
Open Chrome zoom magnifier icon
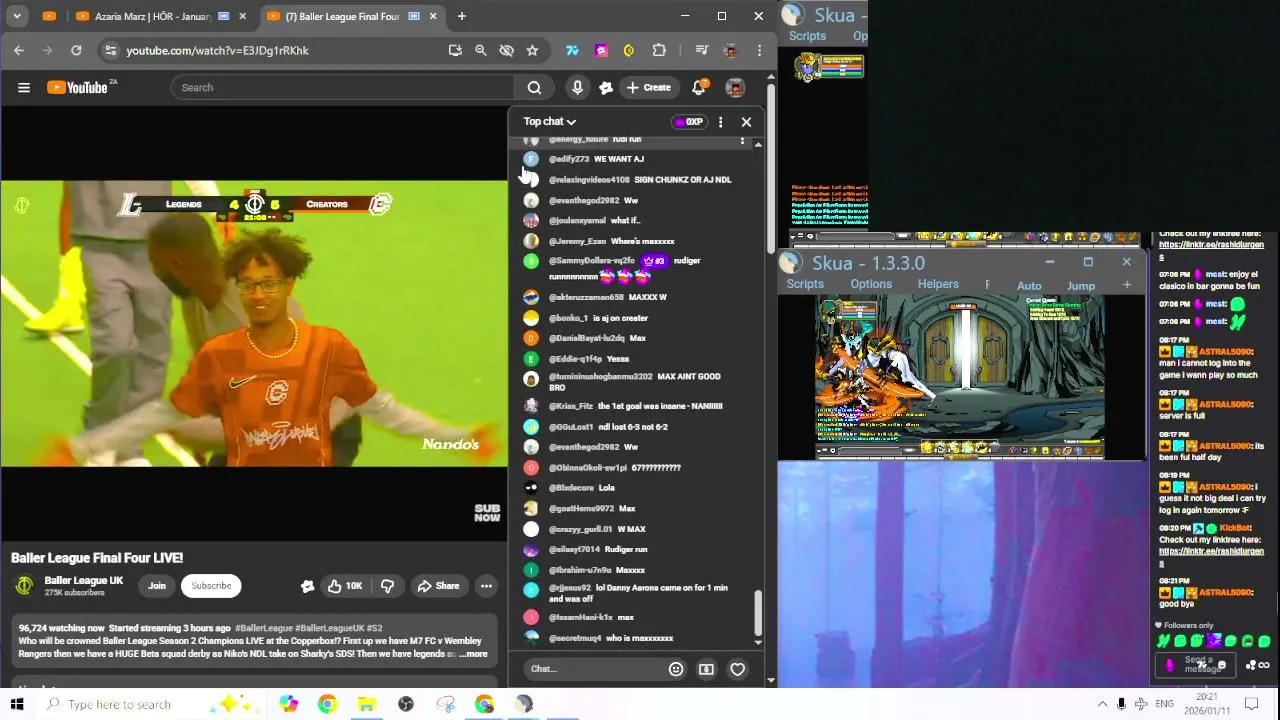pos(481,50)
